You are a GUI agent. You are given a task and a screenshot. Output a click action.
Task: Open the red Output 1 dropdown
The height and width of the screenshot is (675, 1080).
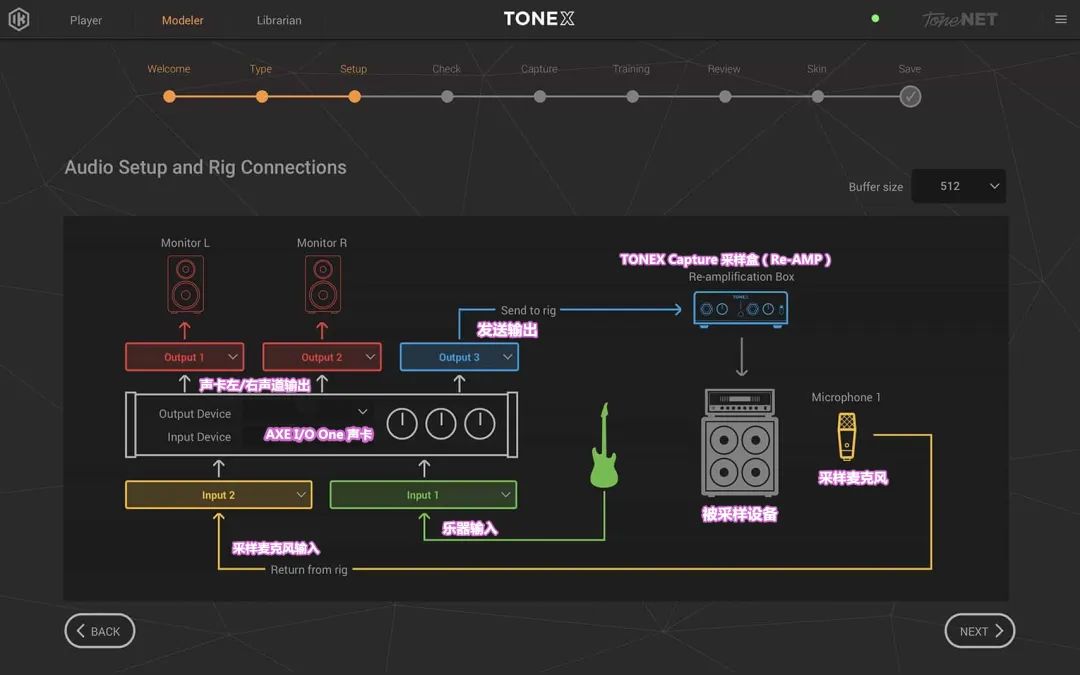(x=185, y=357)
